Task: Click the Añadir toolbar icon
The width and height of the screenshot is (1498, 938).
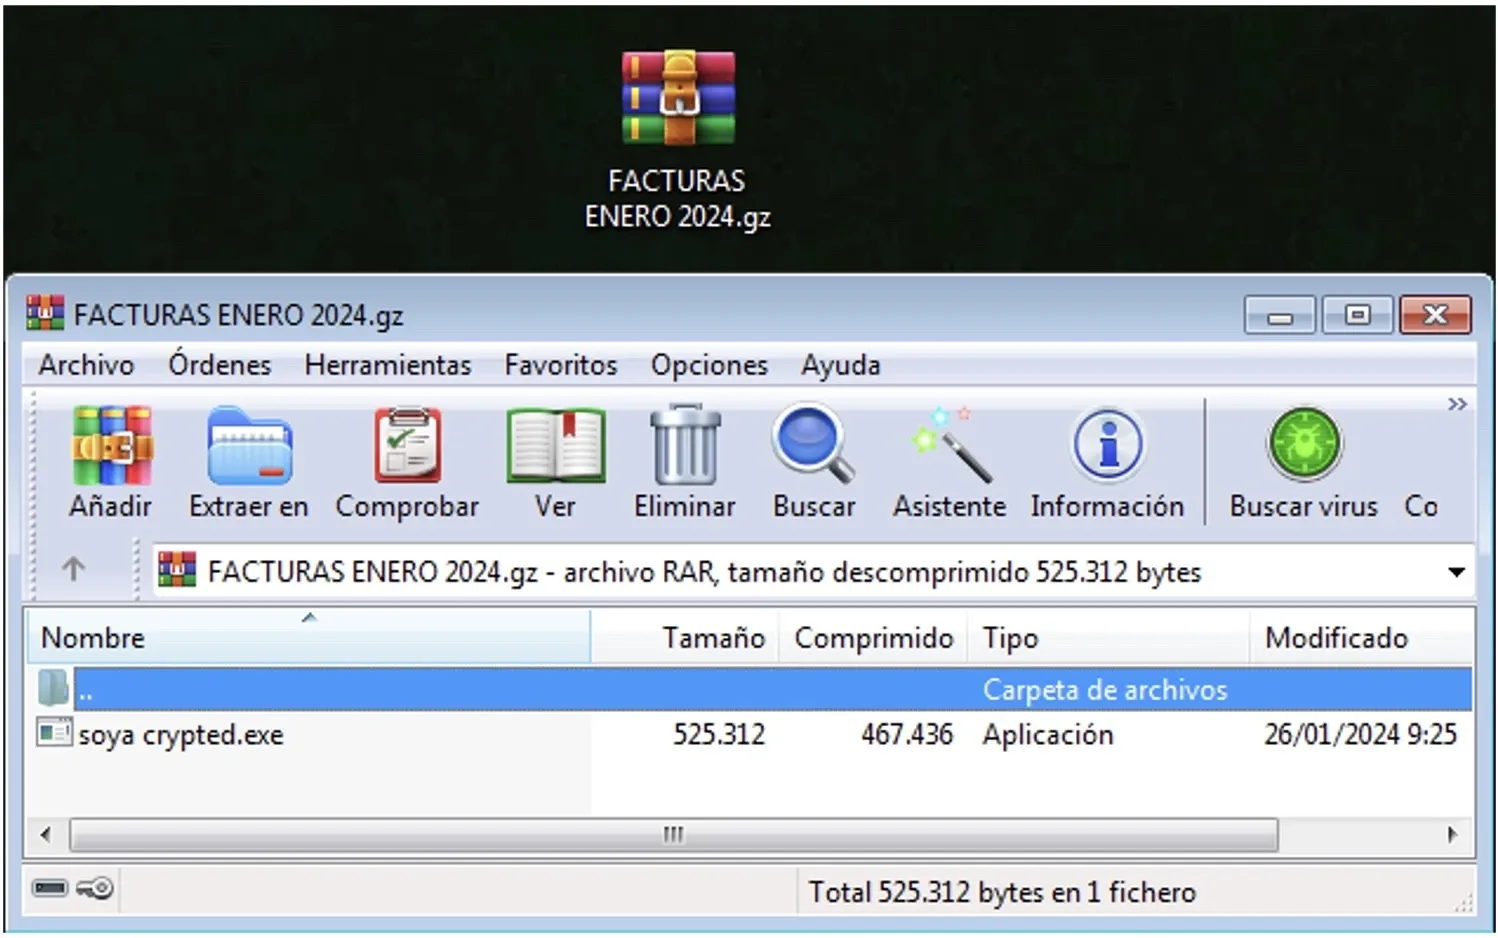Action: tap(111, 445)
